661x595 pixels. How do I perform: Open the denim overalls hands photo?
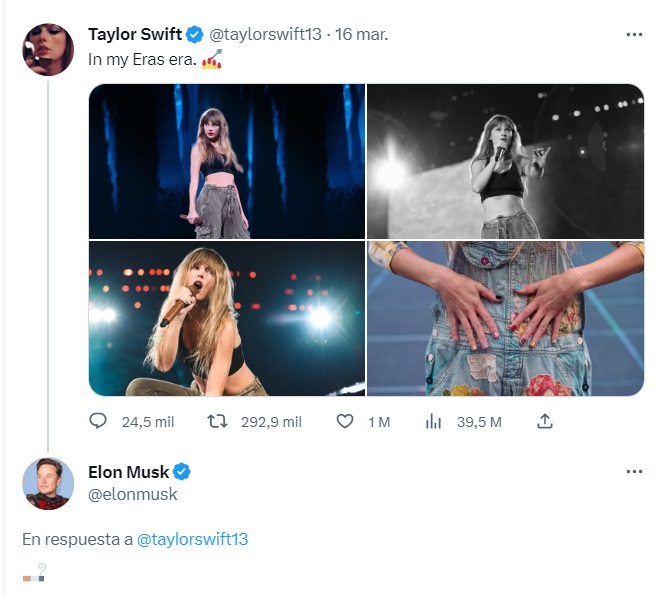tap(505, 319)
